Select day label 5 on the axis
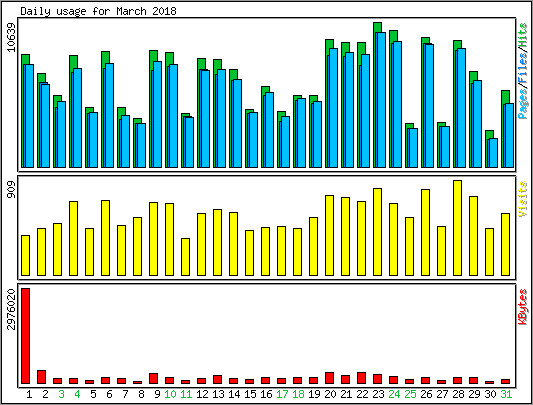The image size is (533, 405). [93, 394]
